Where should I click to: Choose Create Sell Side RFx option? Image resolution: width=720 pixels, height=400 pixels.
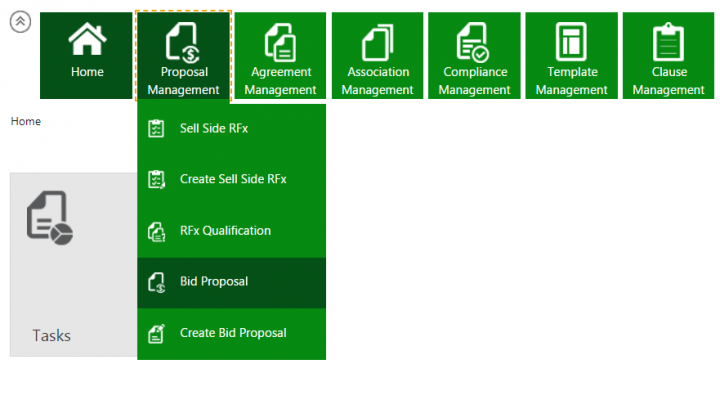[233, 180]
